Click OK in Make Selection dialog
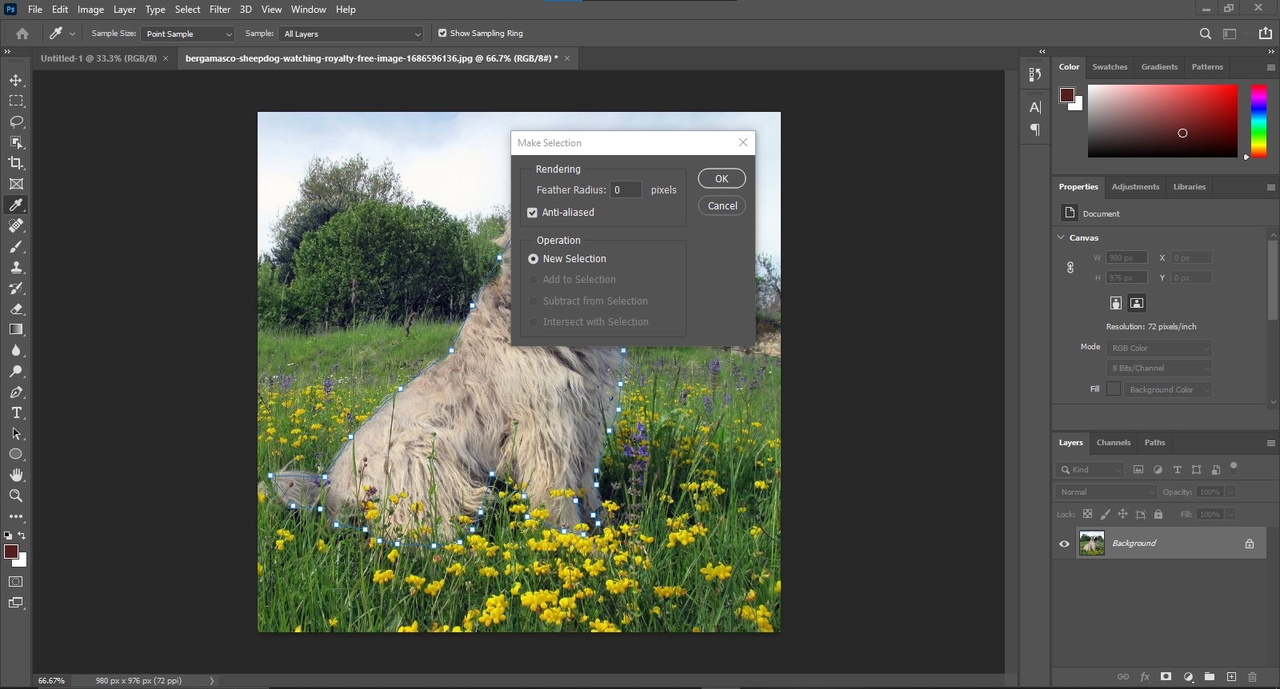The image size is (1280, 689). (x=721, y=179)
